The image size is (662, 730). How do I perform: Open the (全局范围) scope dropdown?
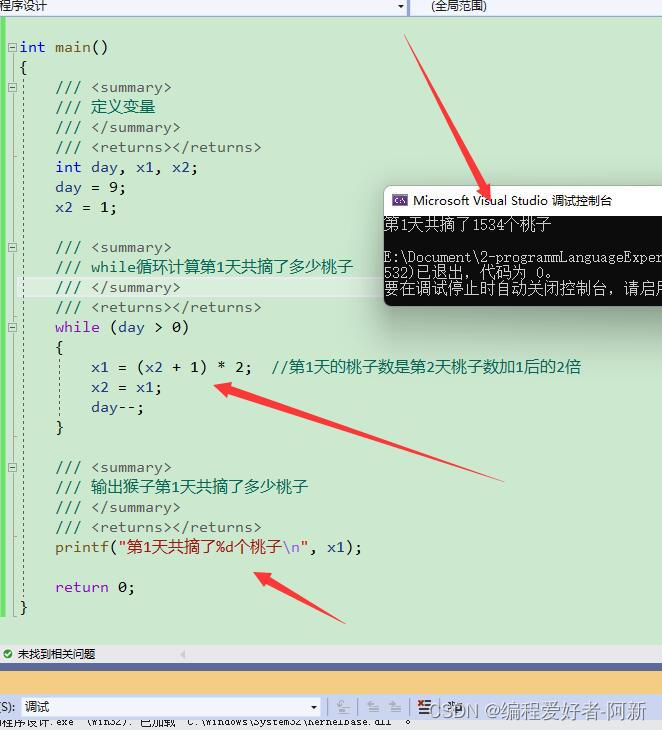coord(535,6)
